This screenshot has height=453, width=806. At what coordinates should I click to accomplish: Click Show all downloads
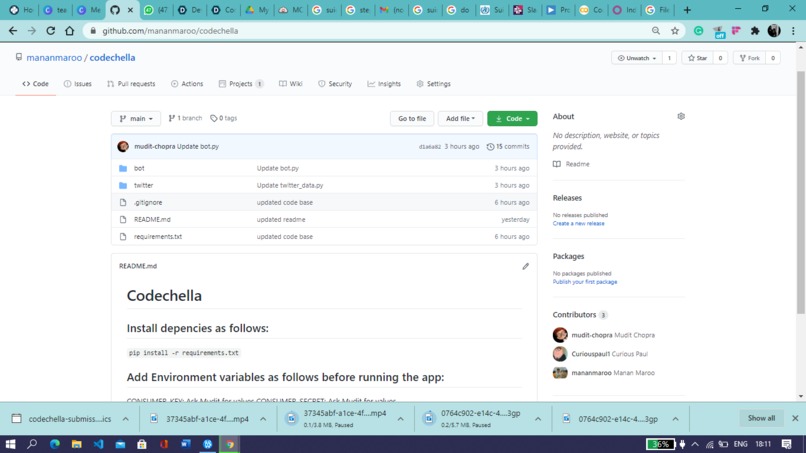[x=761, y=418]
